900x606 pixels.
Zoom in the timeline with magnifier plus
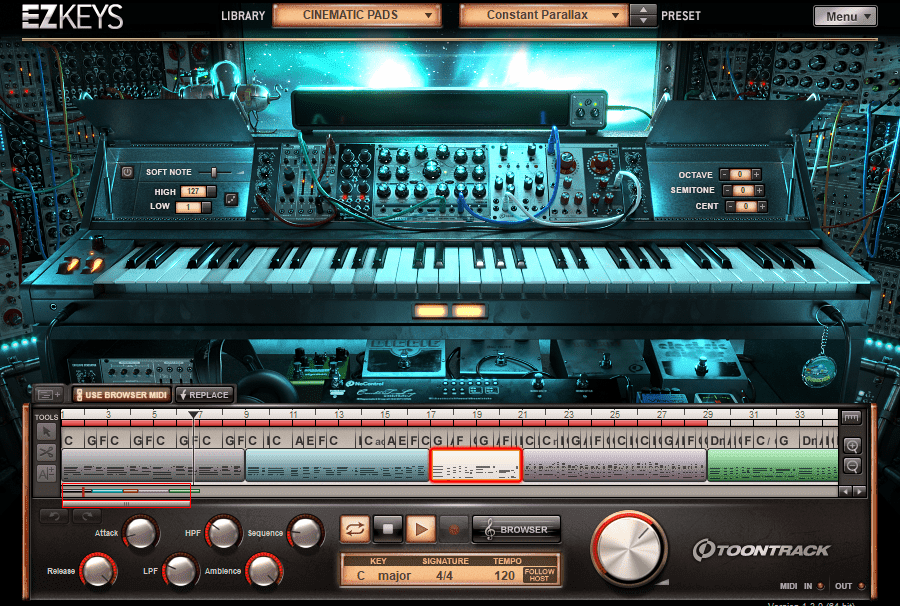click(x=852, y=445)
